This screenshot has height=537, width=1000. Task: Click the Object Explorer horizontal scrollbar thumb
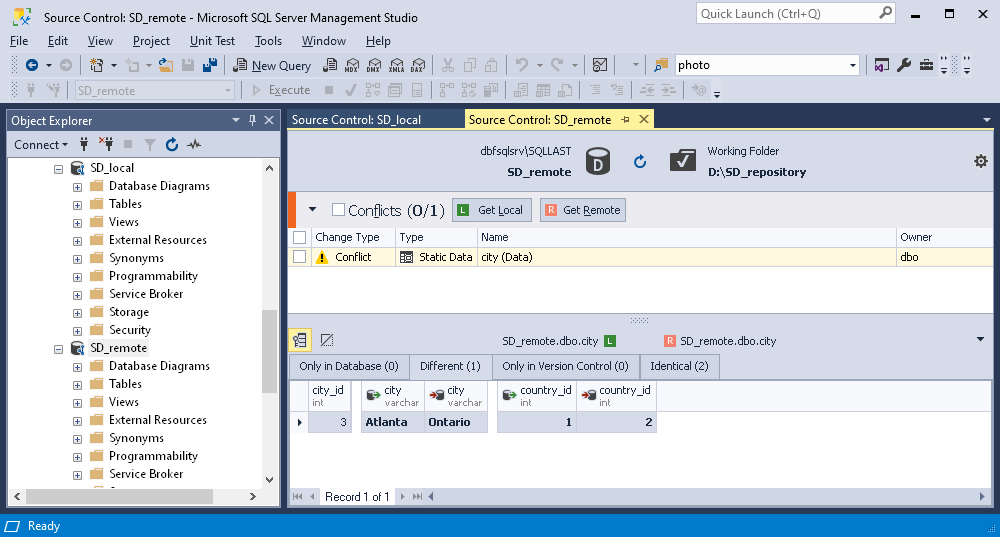point(119,496)
